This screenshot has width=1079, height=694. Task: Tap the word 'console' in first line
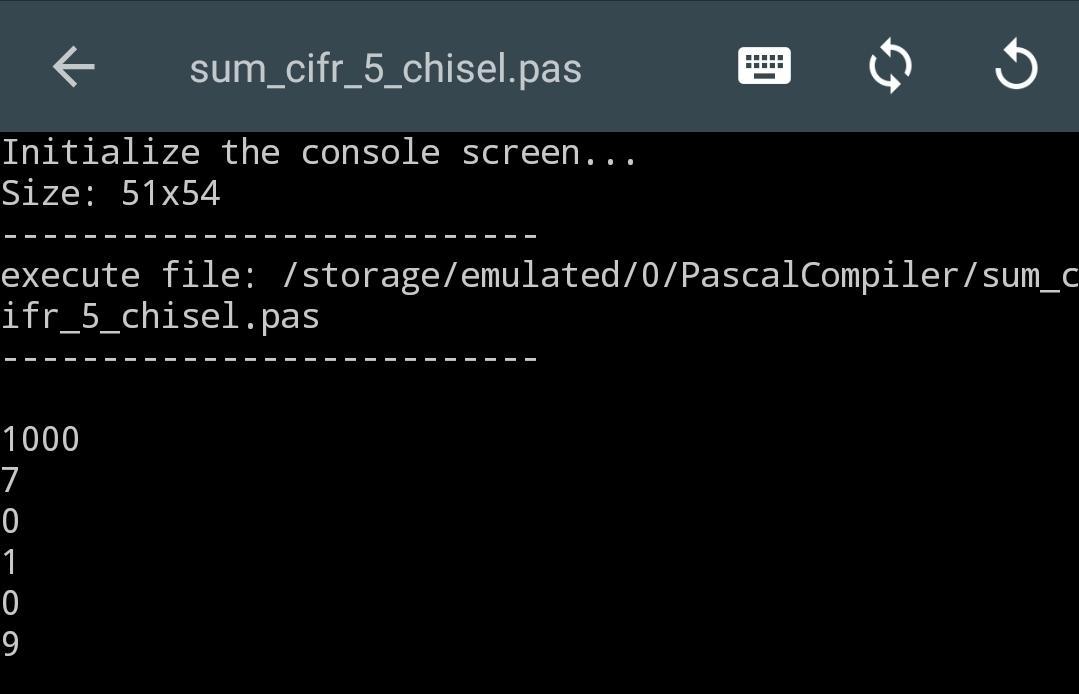click(x=370, y=153)
